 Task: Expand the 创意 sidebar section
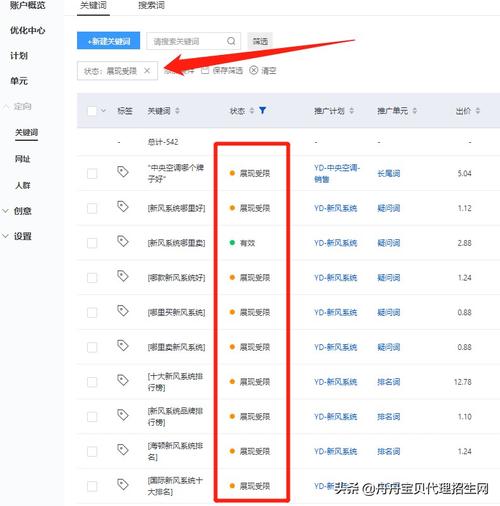click(5, 211)
